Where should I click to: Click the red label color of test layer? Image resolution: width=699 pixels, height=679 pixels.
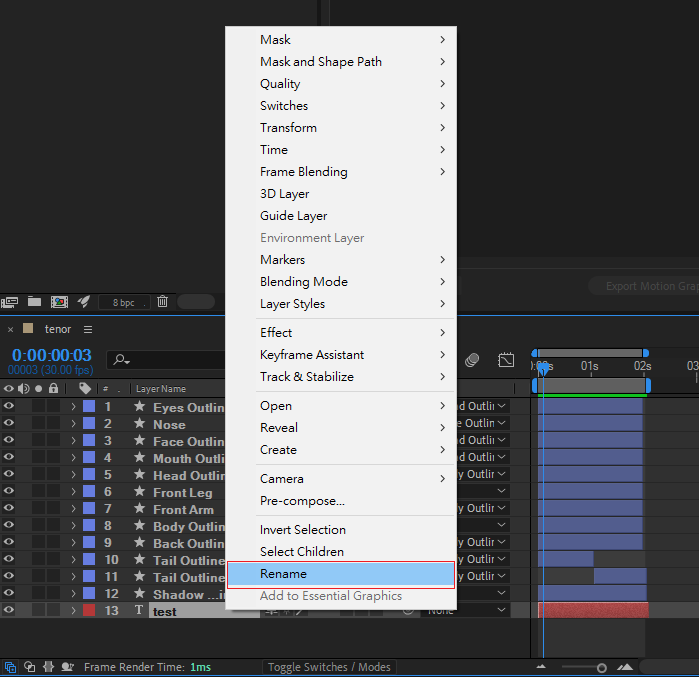[89, 610]
